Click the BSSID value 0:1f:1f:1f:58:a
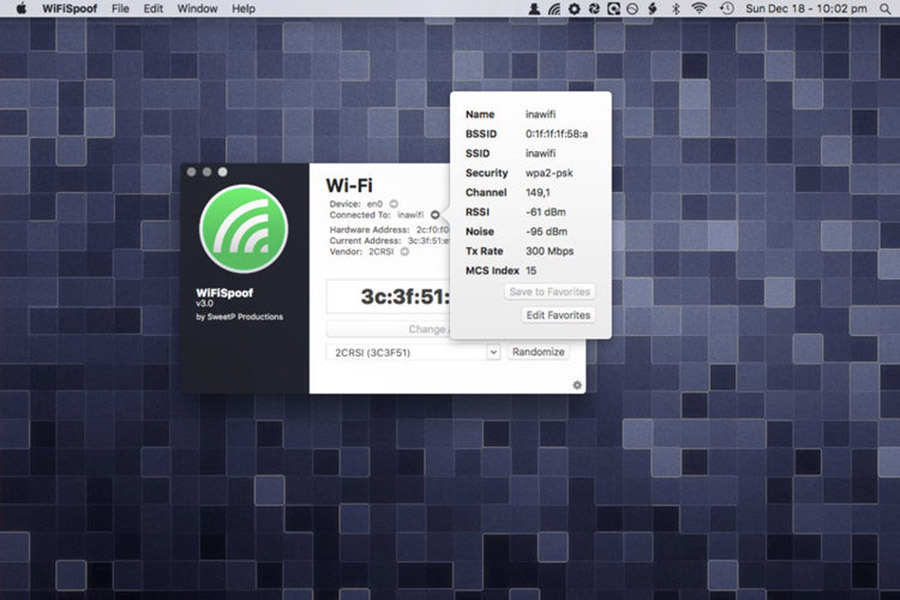This screenshot has width=900, height=600. pos(557,134)
